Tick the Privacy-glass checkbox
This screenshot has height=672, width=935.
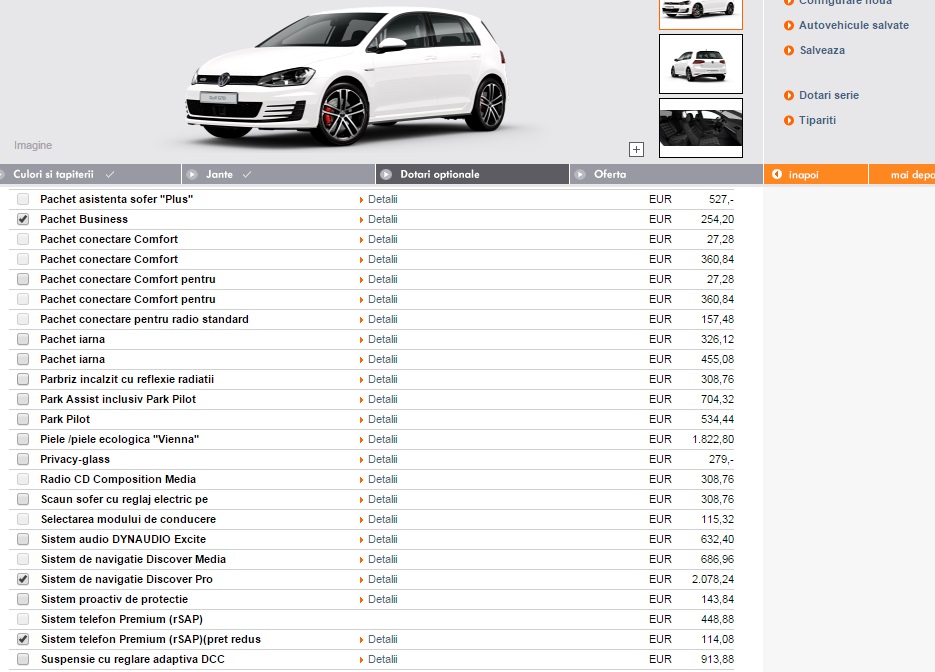pyautogui.click(x=23, y=459)
